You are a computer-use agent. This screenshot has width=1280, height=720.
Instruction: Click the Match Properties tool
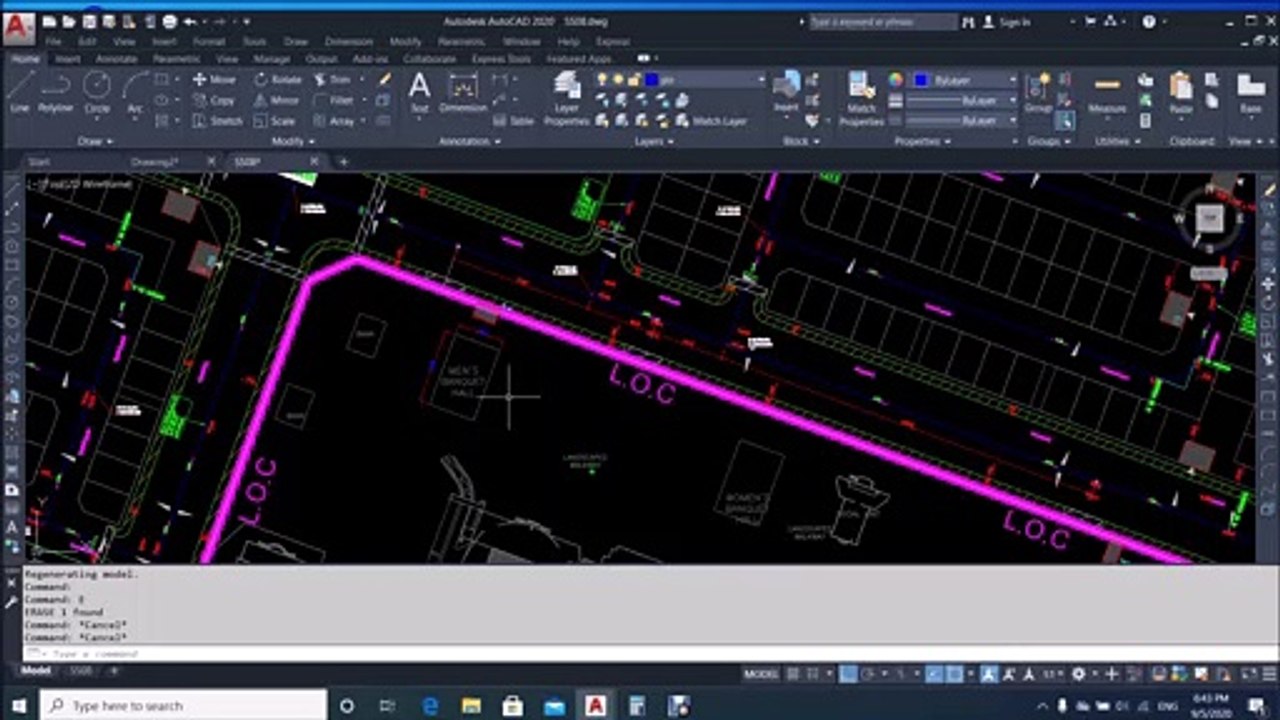861,98
